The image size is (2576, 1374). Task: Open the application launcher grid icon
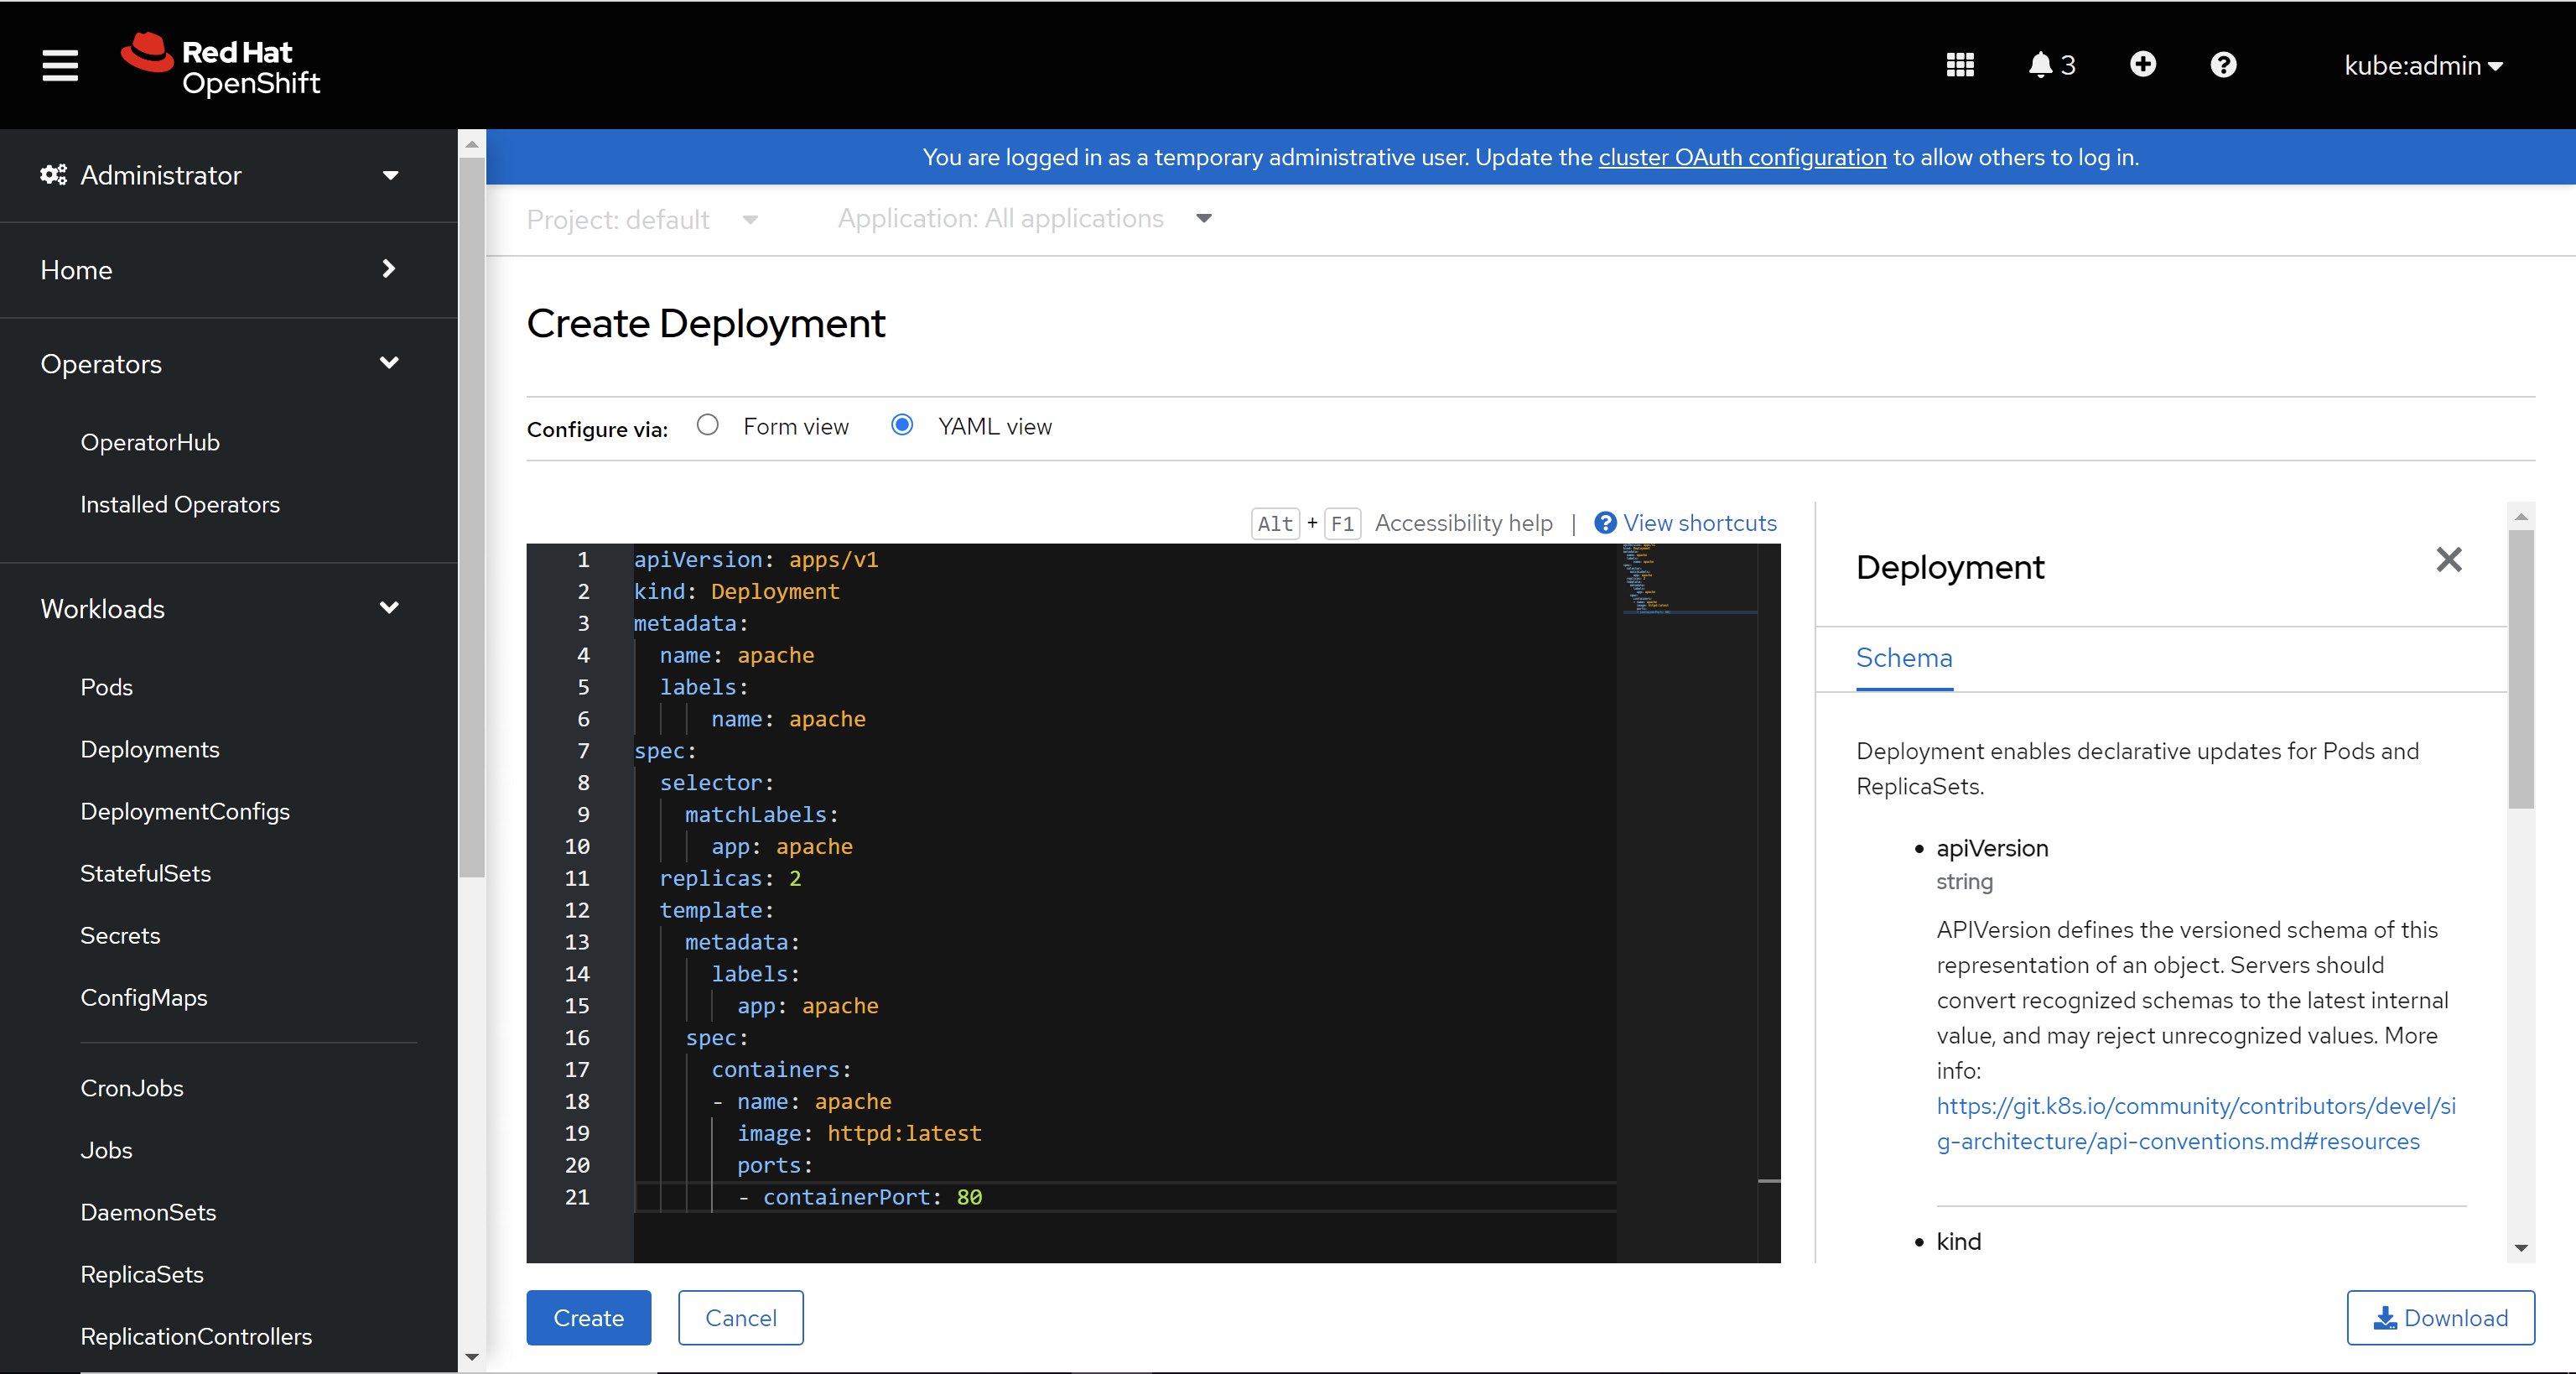[1960, 65]
